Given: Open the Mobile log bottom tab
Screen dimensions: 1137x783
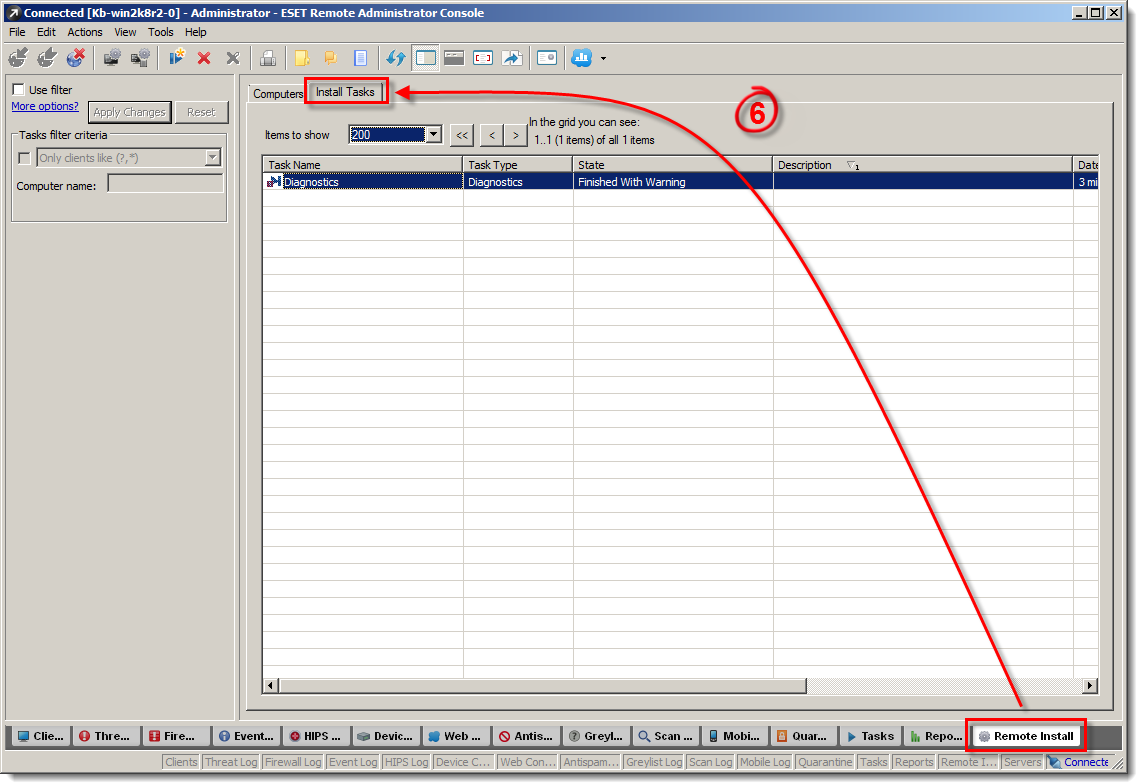Looking at the screenshot, I should point(737,736).
